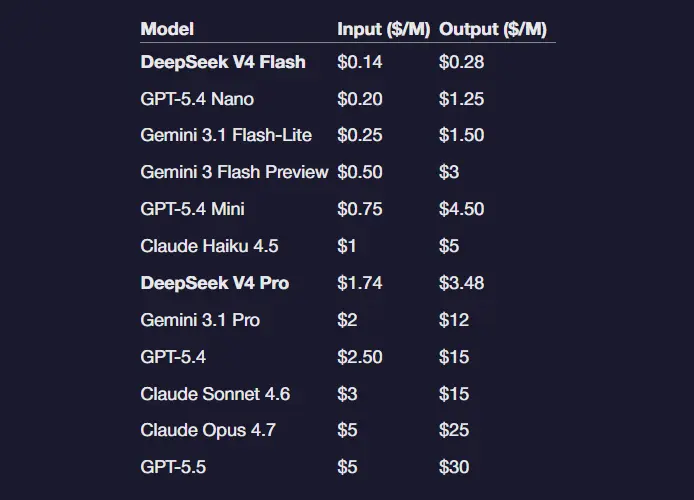Screen dimensions: 694x500
Task: Click the $0.28 output price cell
Action: (x=461, y=62)
